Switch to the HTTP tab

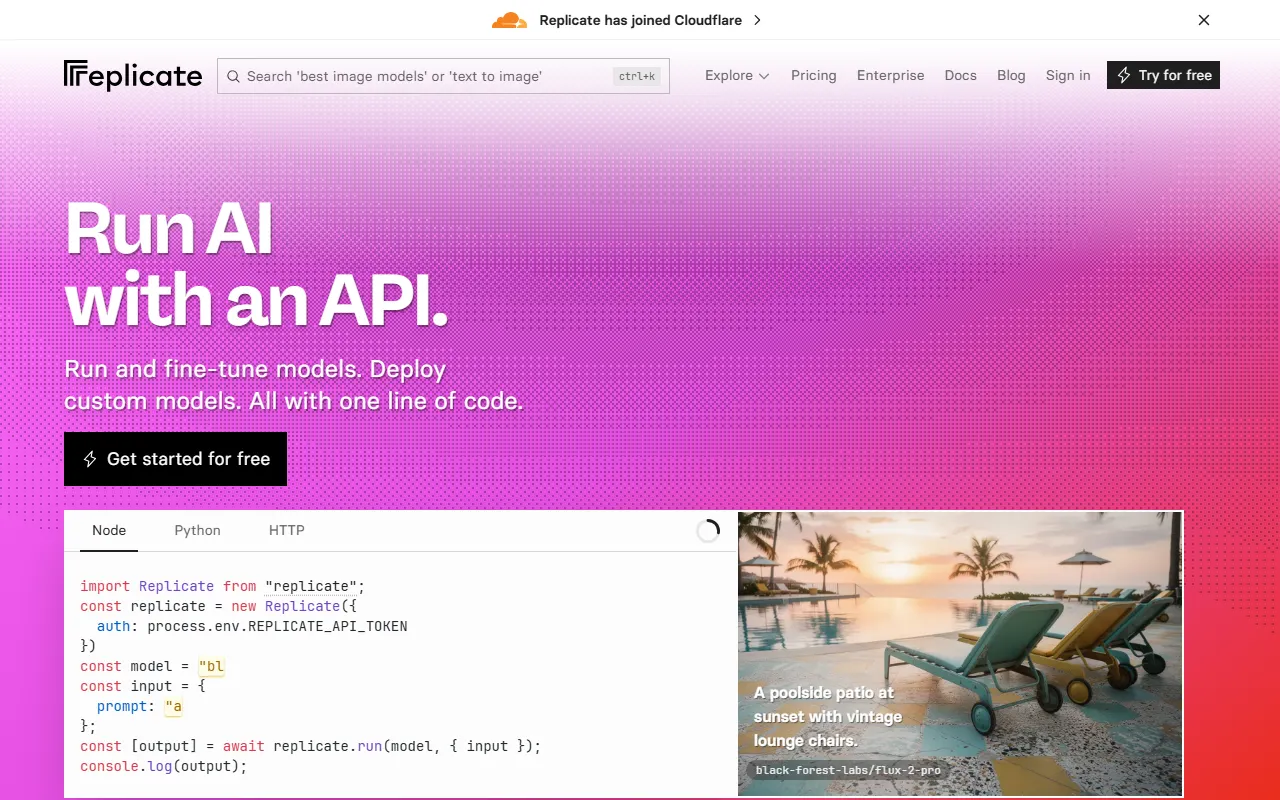click(x=286, y=530)
